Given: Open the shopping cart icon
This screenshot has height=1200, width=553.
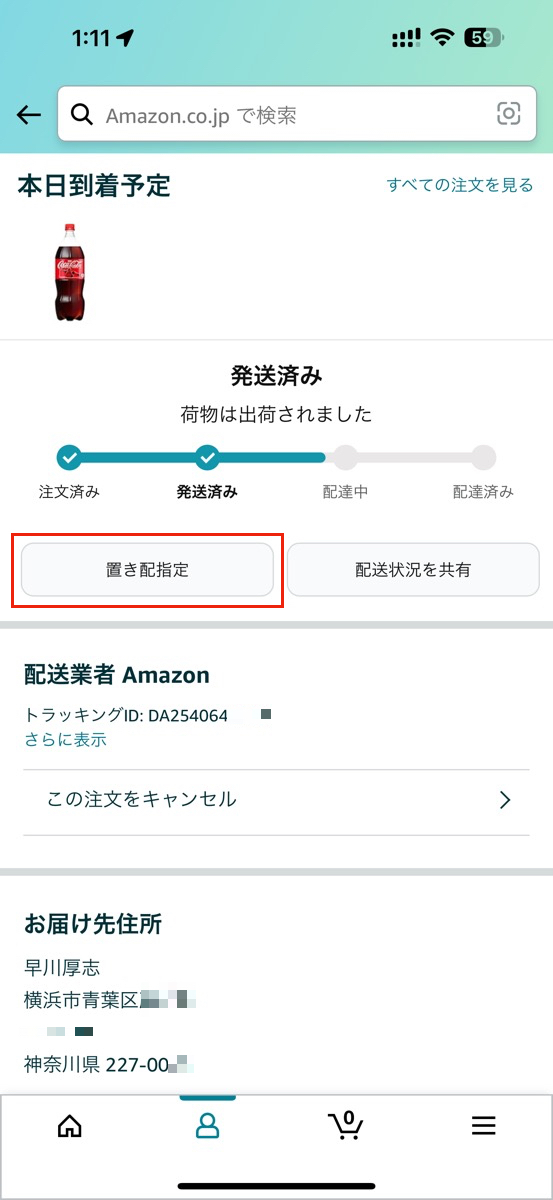Looking at the screenshot, I should (346, 1125).
